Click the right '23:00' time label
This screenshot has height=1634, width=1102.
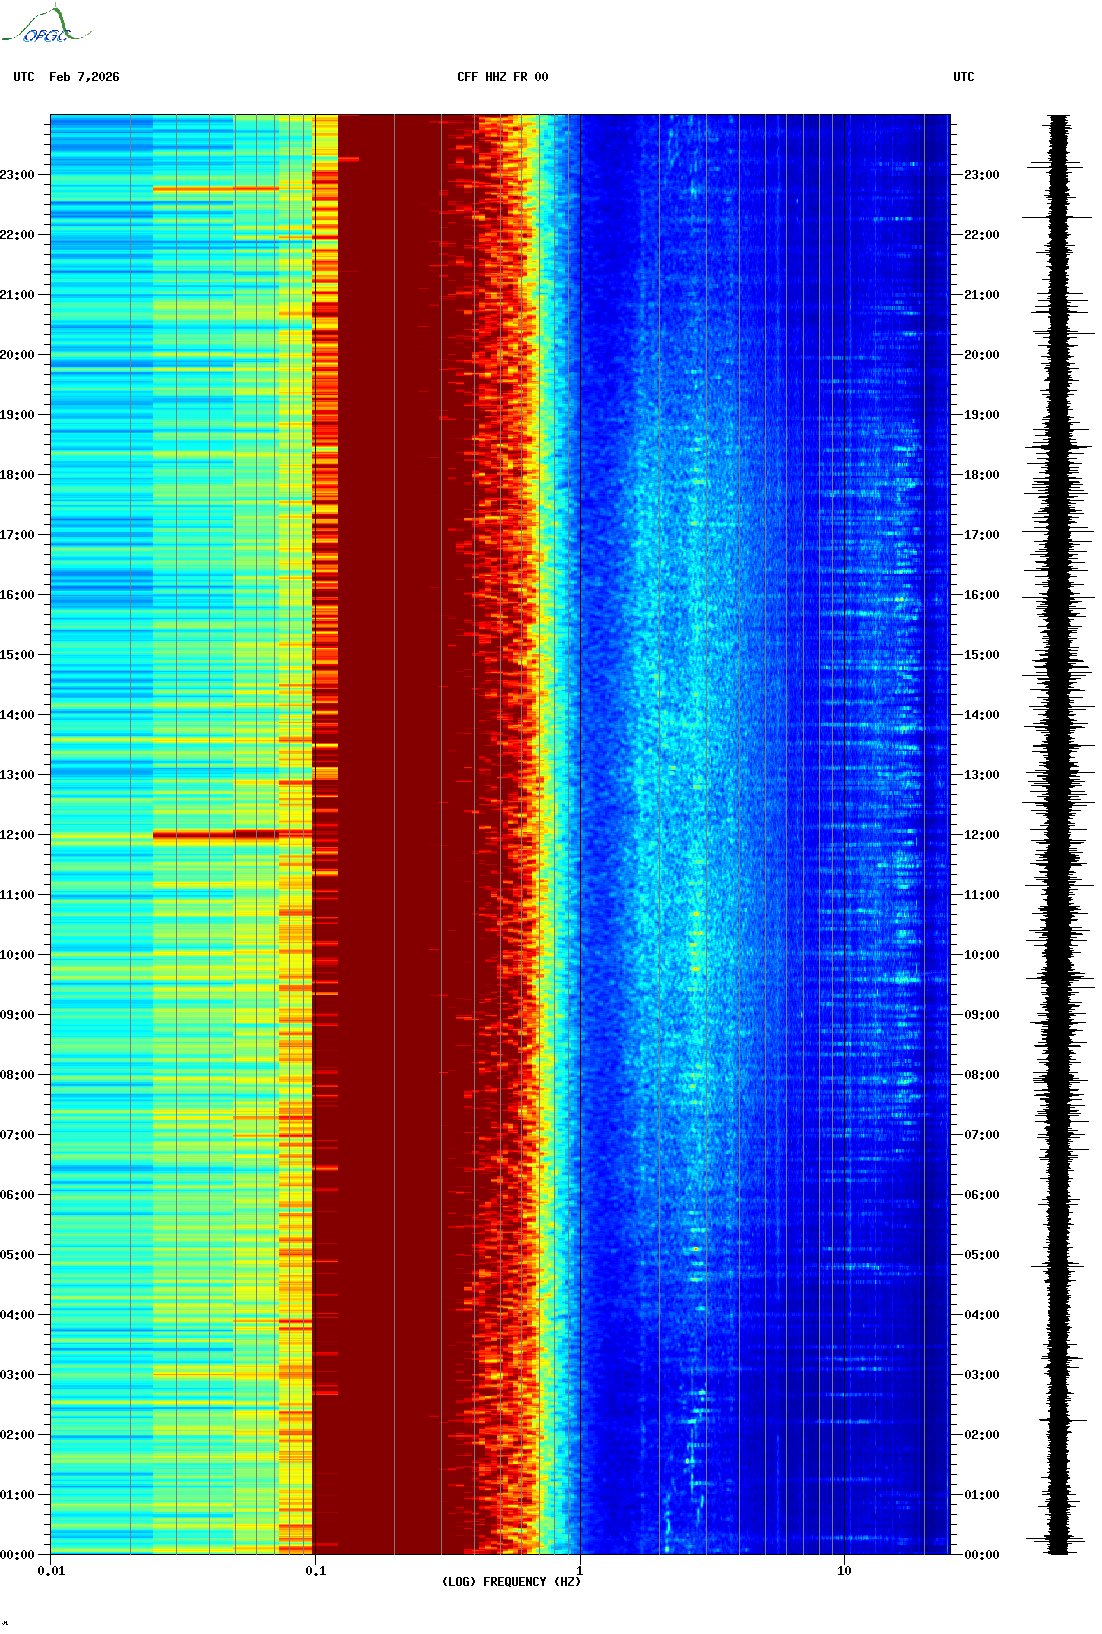982,175
